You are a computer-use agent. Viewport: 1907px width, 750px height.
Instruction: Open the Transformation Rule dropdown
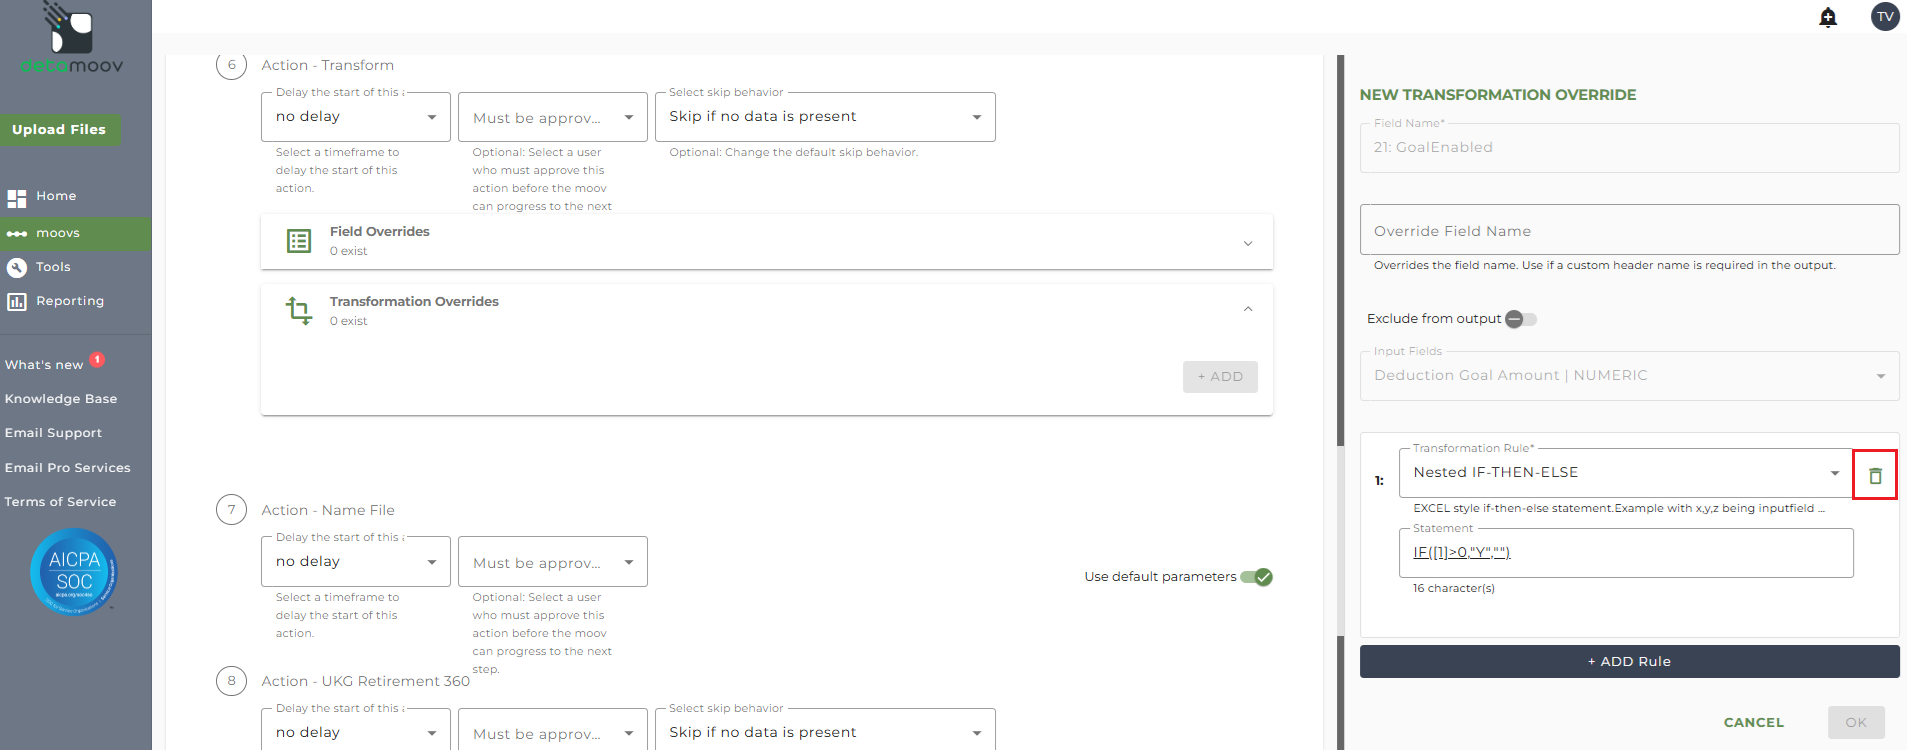pos(1834,473)
